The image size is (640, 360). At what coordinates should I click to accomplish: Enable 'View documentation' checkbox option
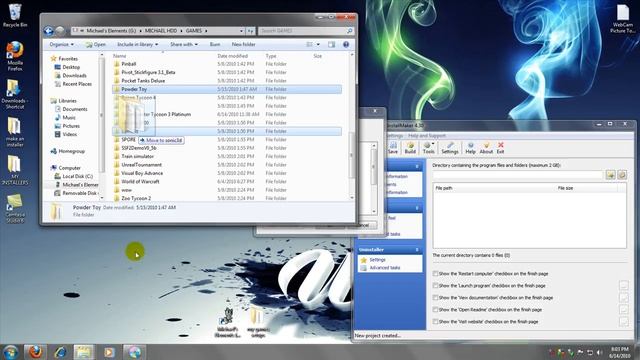[x=436, y=298]
